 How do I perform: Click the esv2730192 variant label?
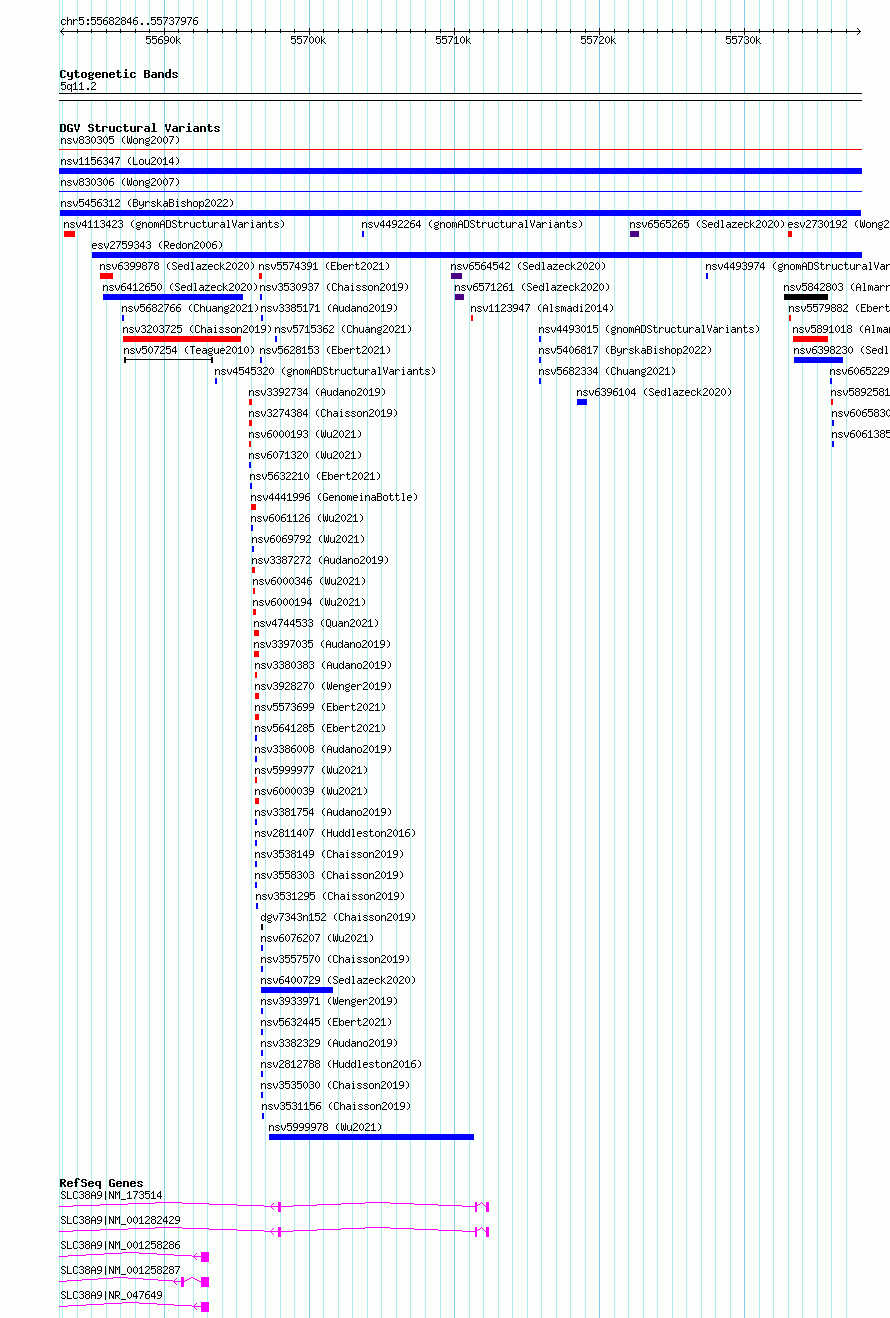pos(838,224)
